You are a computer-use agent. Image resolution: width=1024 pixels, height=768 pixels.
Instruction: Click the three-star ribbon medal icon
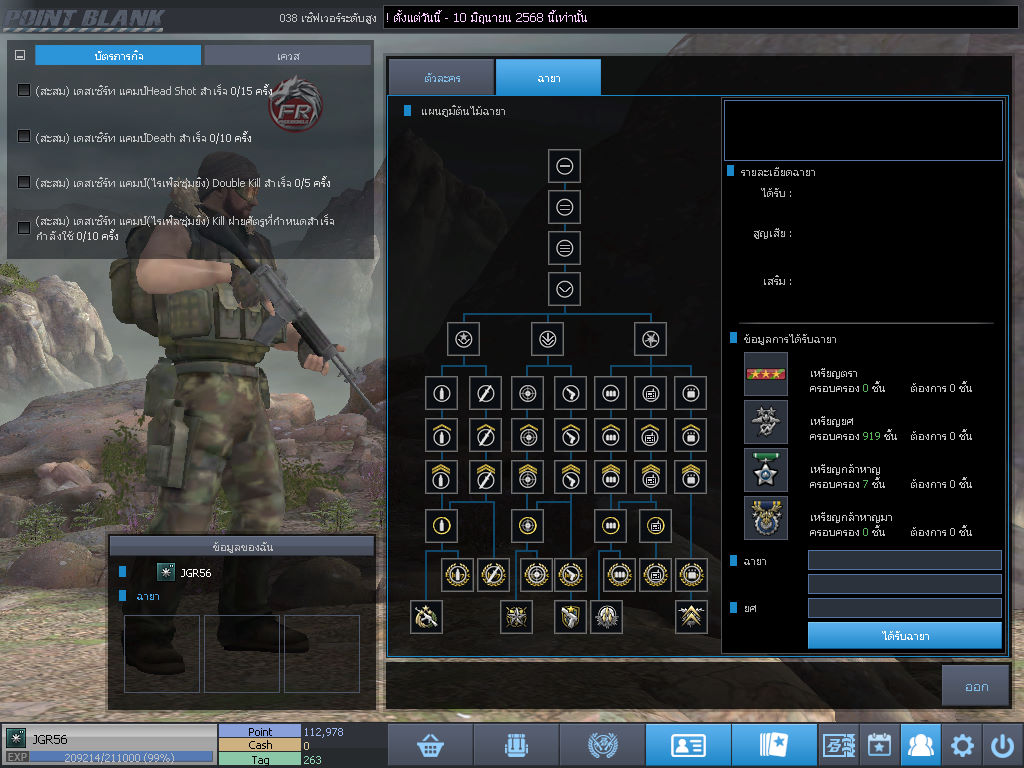coord(765,374)
